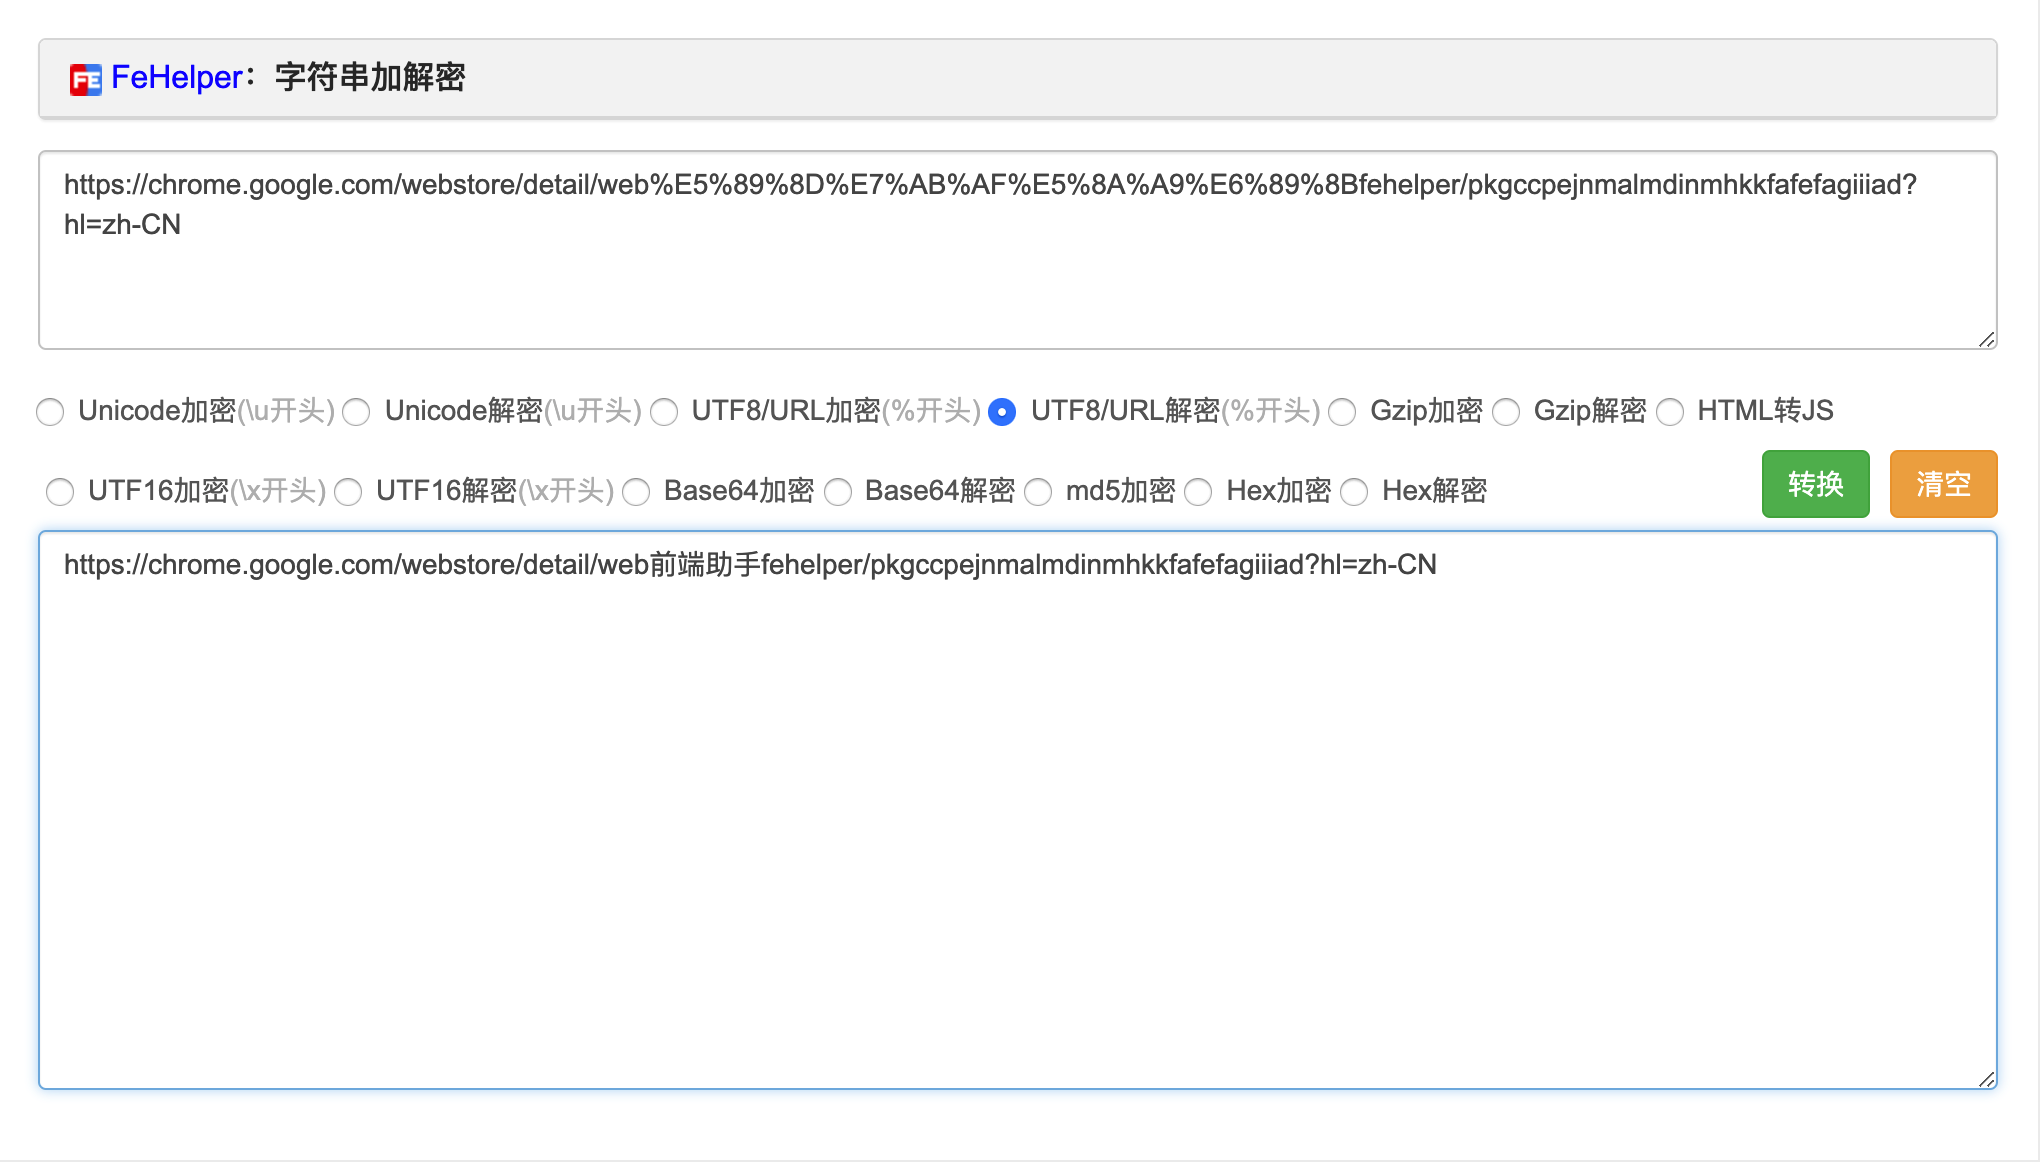Click the 清空 (Clear) button
This screenshot has height=1162, width=2040.
pos(1942,481)
